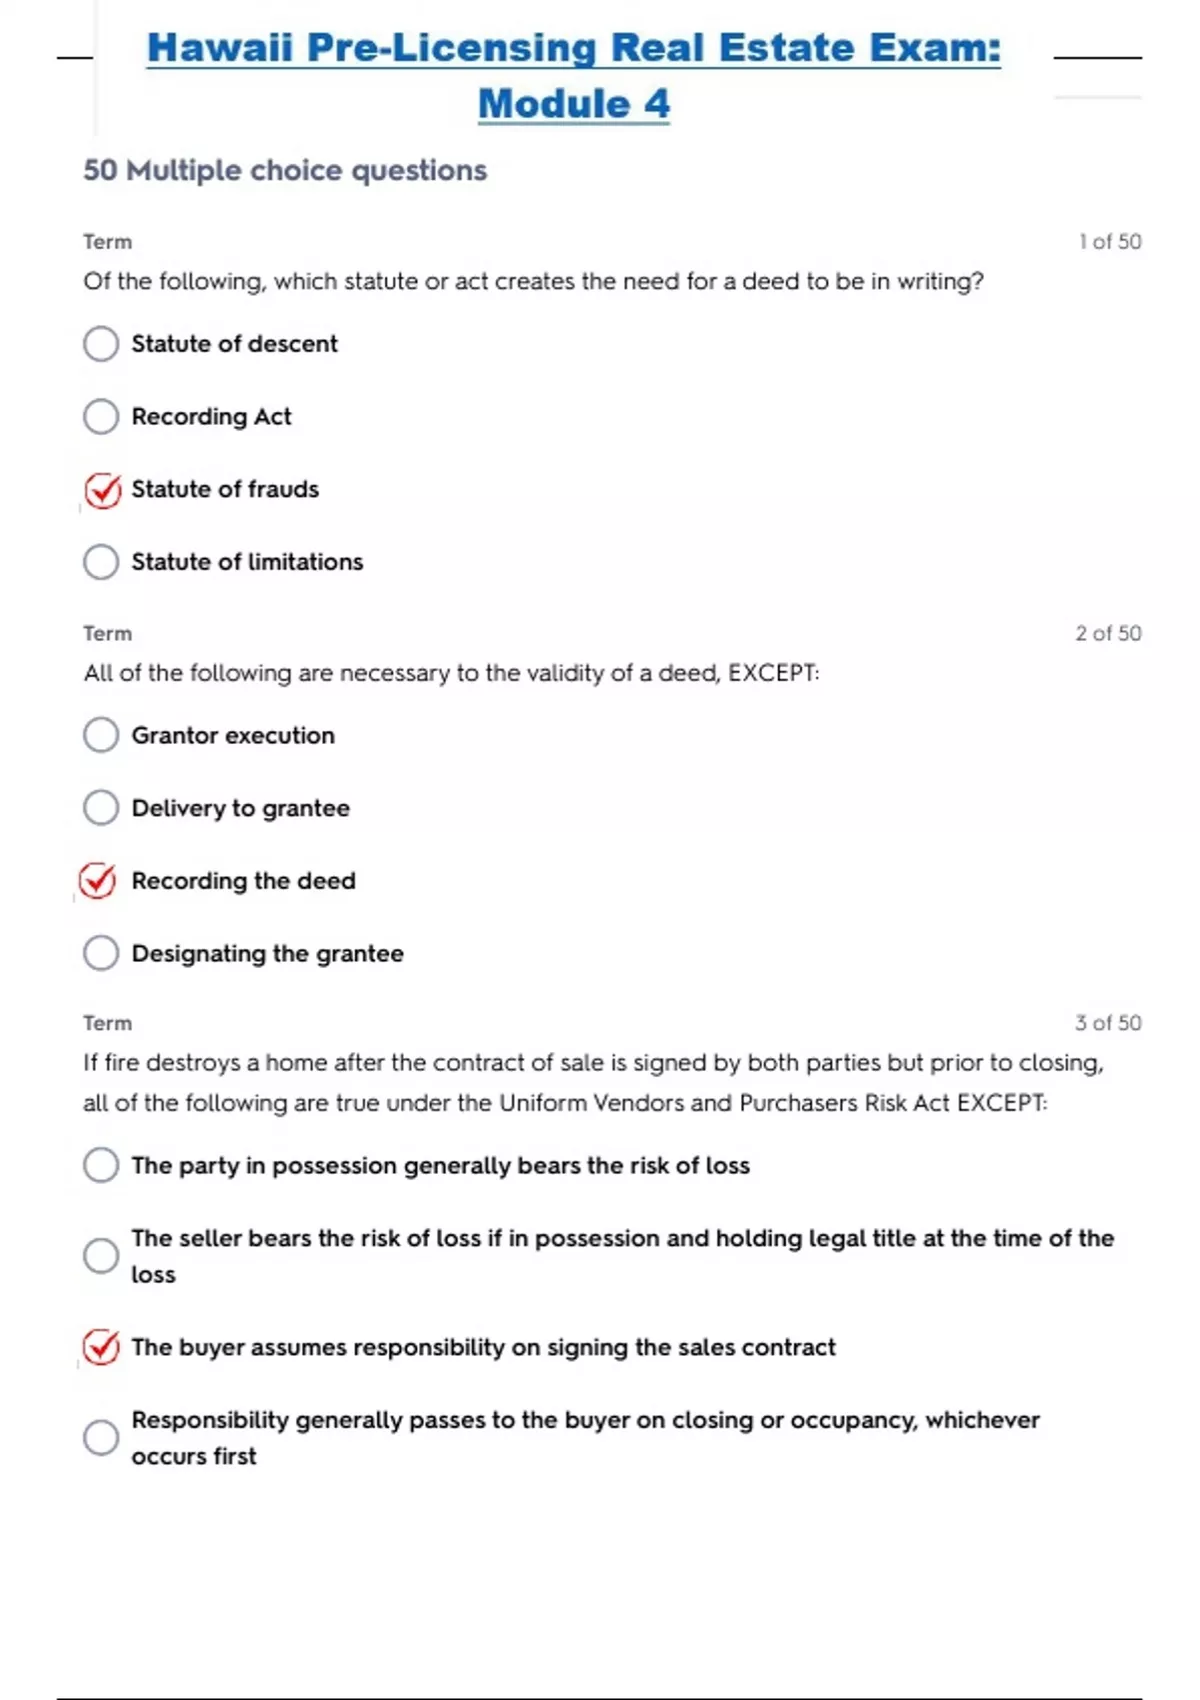1200x1700 pixels.
Task: Click the Uniform Vendors and Purchasers Risk Act question
Action: pyautogui.click(x=593, y=1083)
